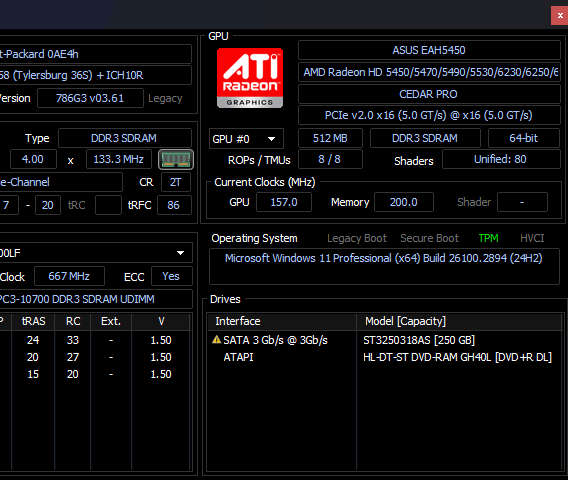Click the Channel mode field

click(x=61, y=182)
